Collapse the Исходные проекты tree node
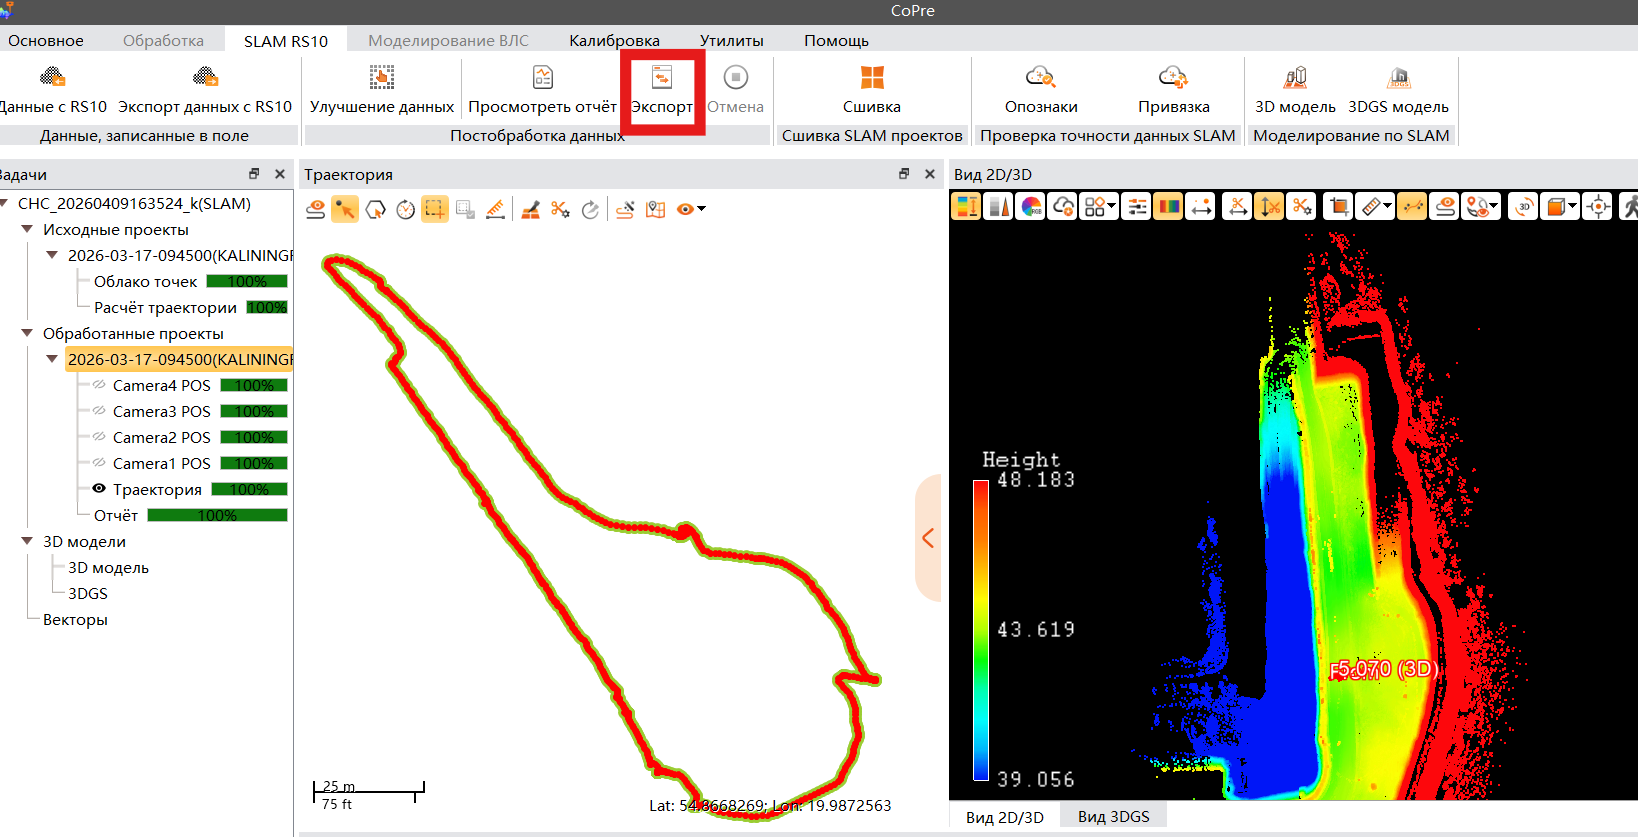 pos(27,230)
